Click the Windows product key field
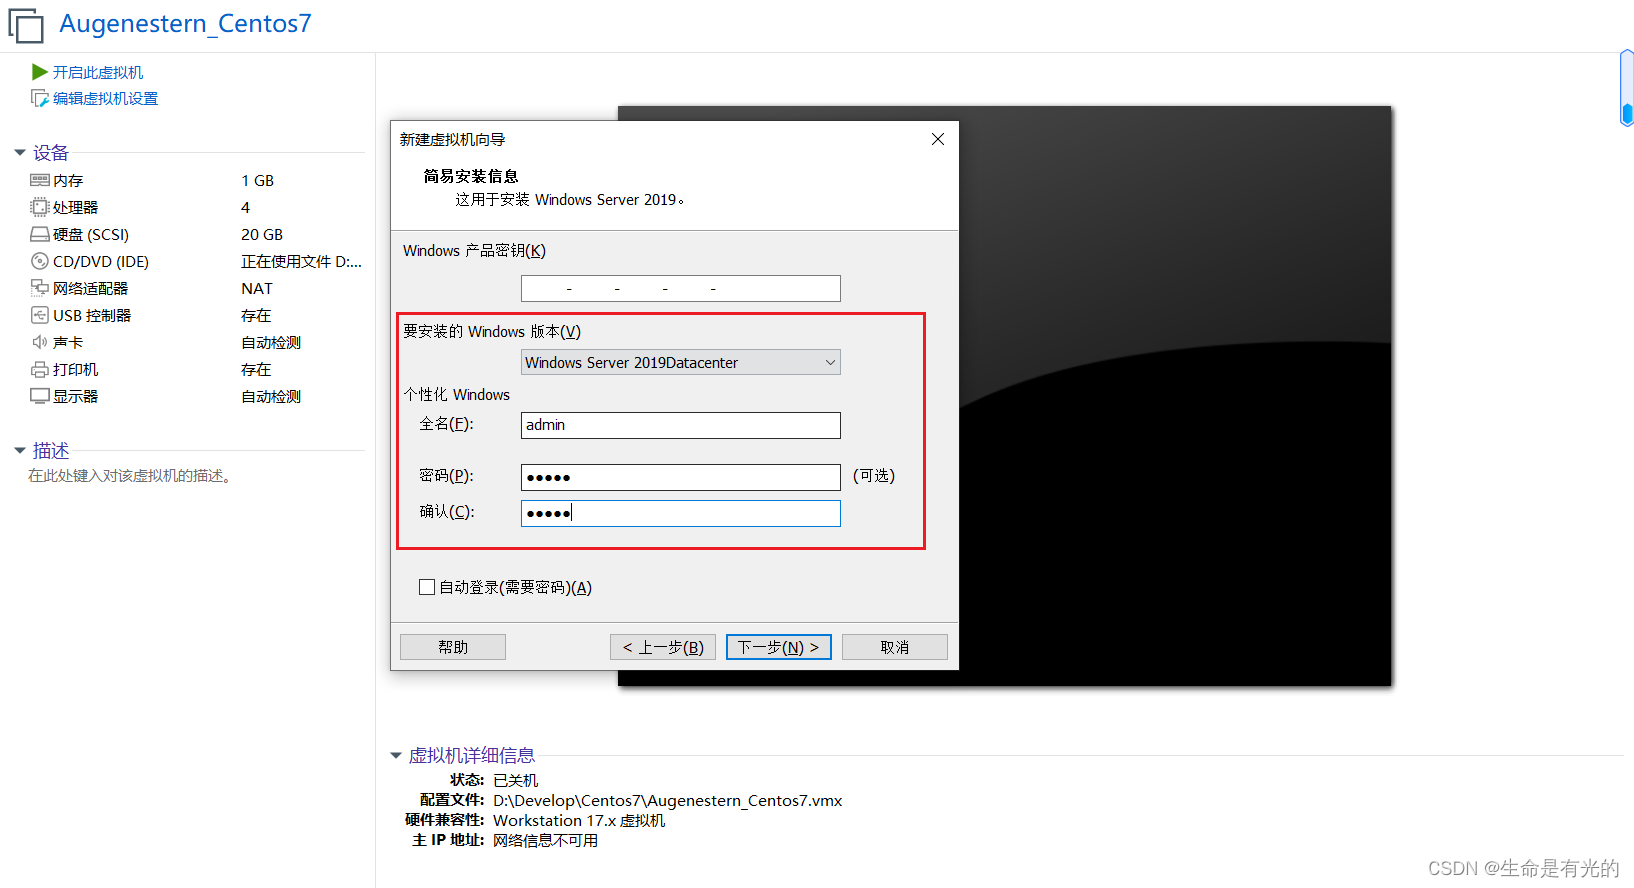 (x=681, y=288)
